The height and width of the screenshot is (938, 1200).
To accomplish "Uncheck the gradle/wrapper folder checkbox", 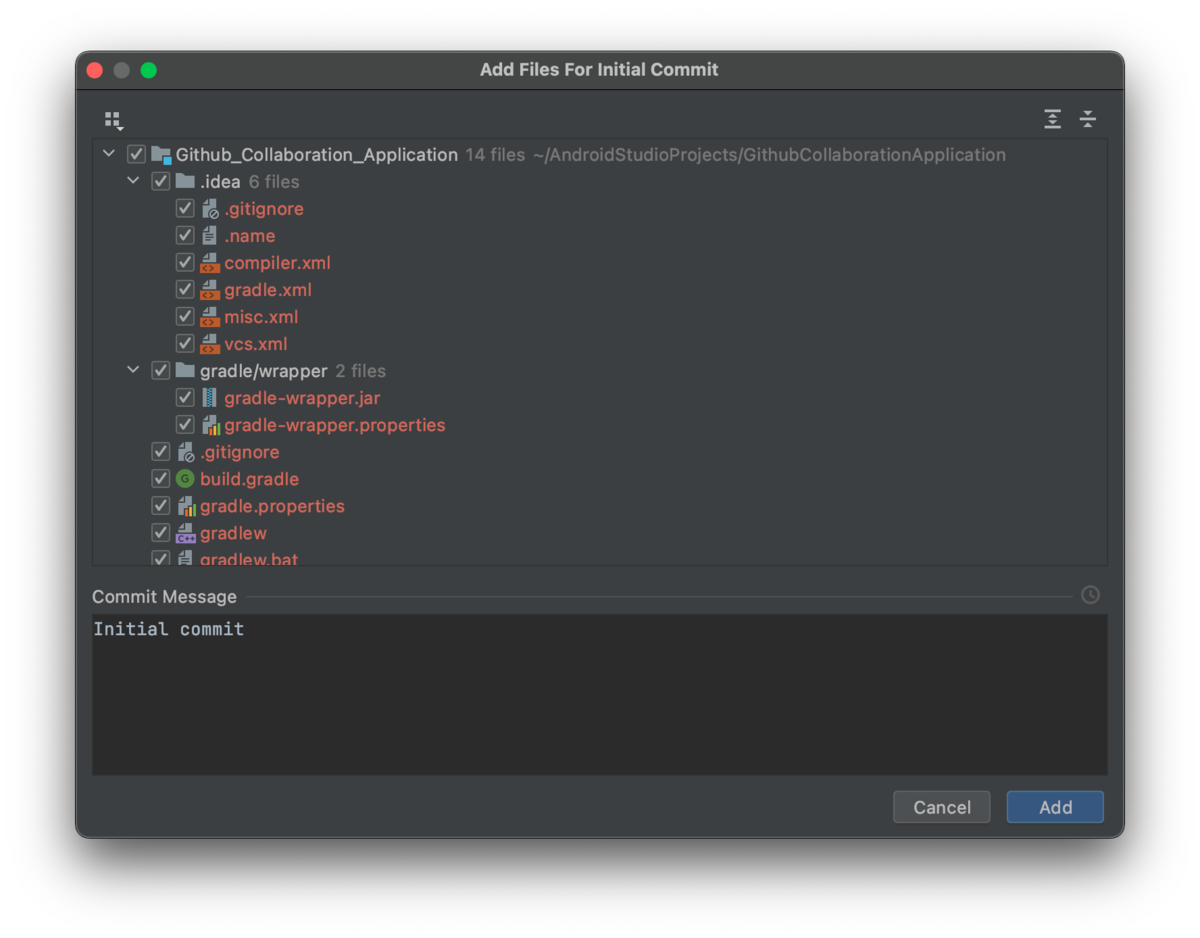I will [x=160, y=370].
